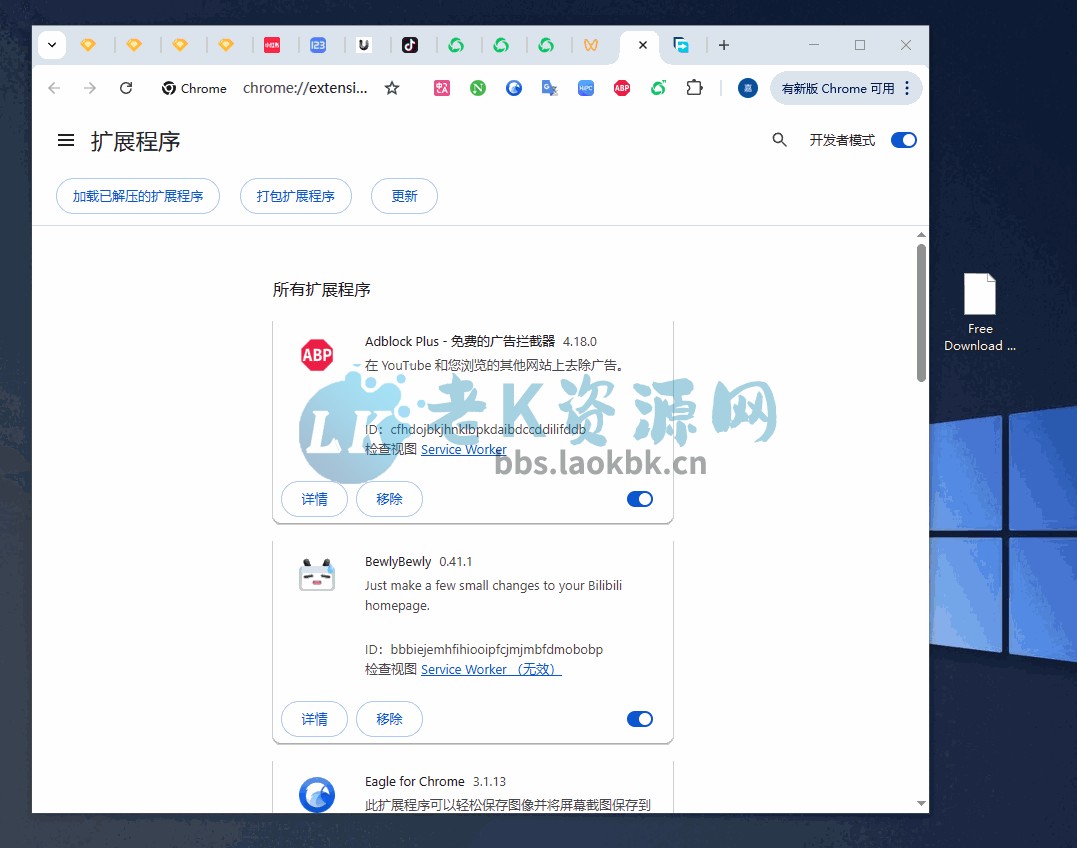Close the current extensions tab
Viewport: 1077px width, 848px height.
[642, 45]
